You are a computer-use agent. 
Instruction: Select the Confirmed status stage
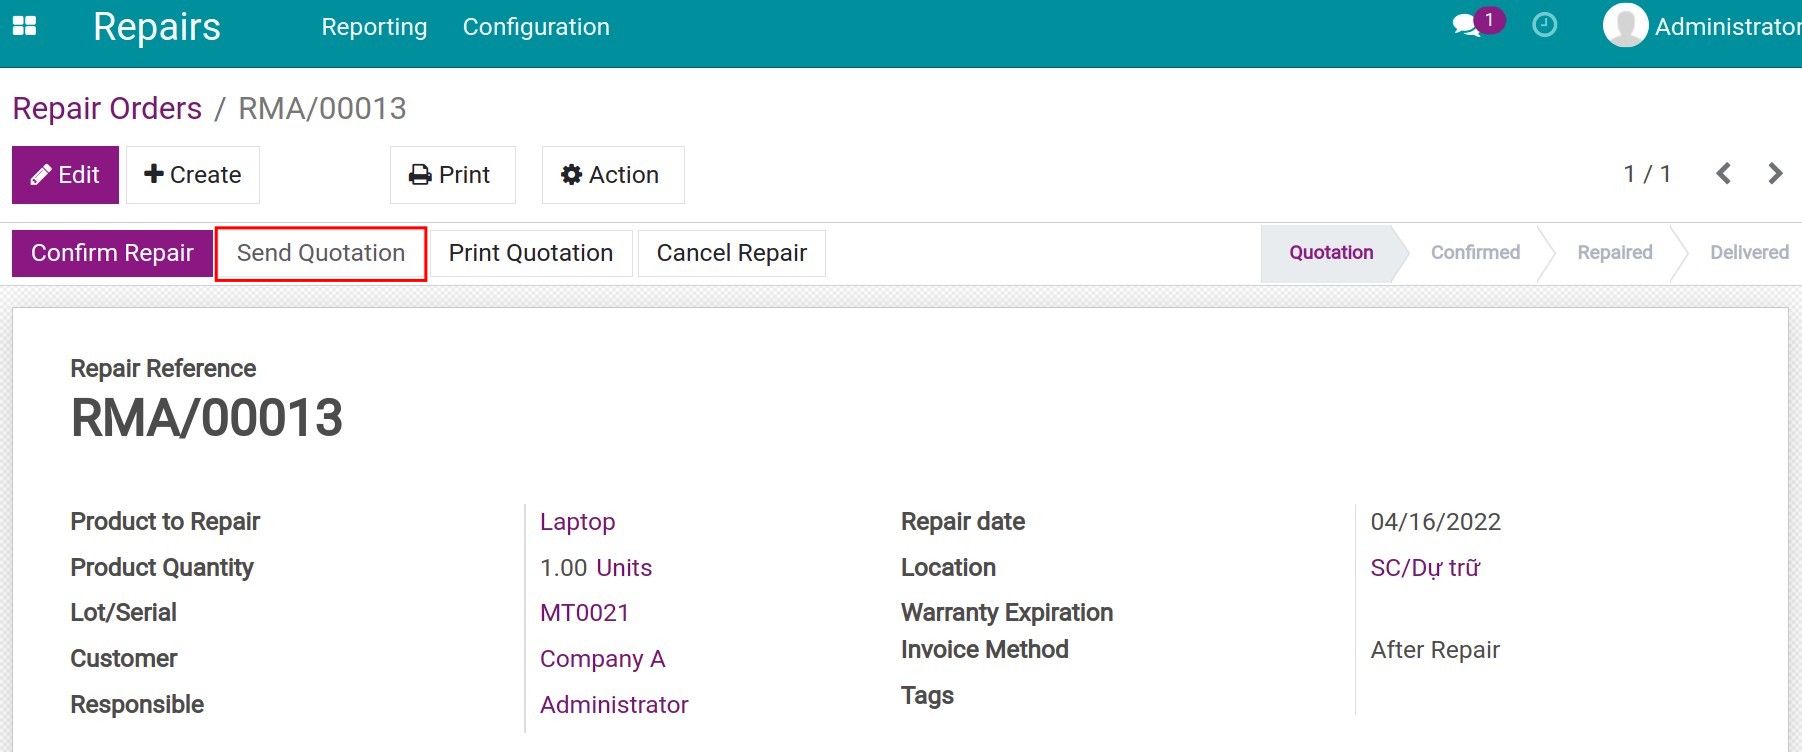(x=1475, y=253)
